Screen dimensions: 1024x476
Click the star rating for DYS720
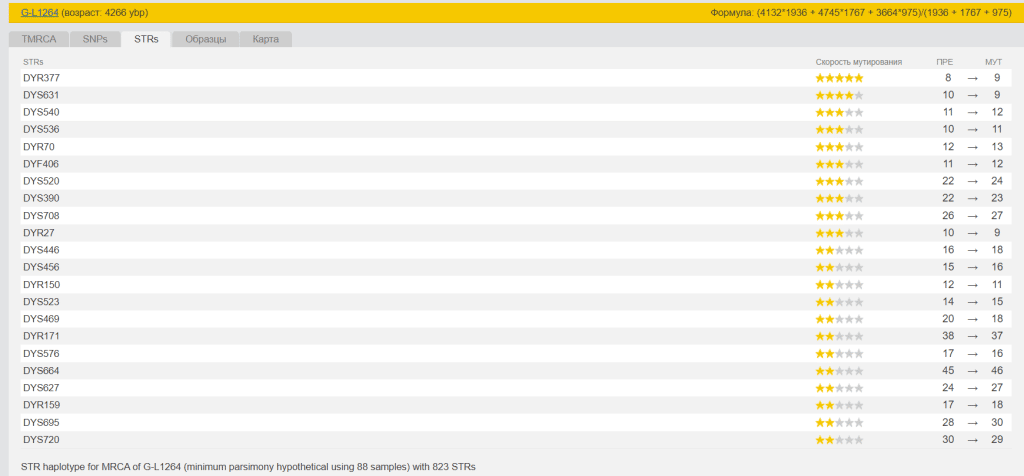coord(839,440)
